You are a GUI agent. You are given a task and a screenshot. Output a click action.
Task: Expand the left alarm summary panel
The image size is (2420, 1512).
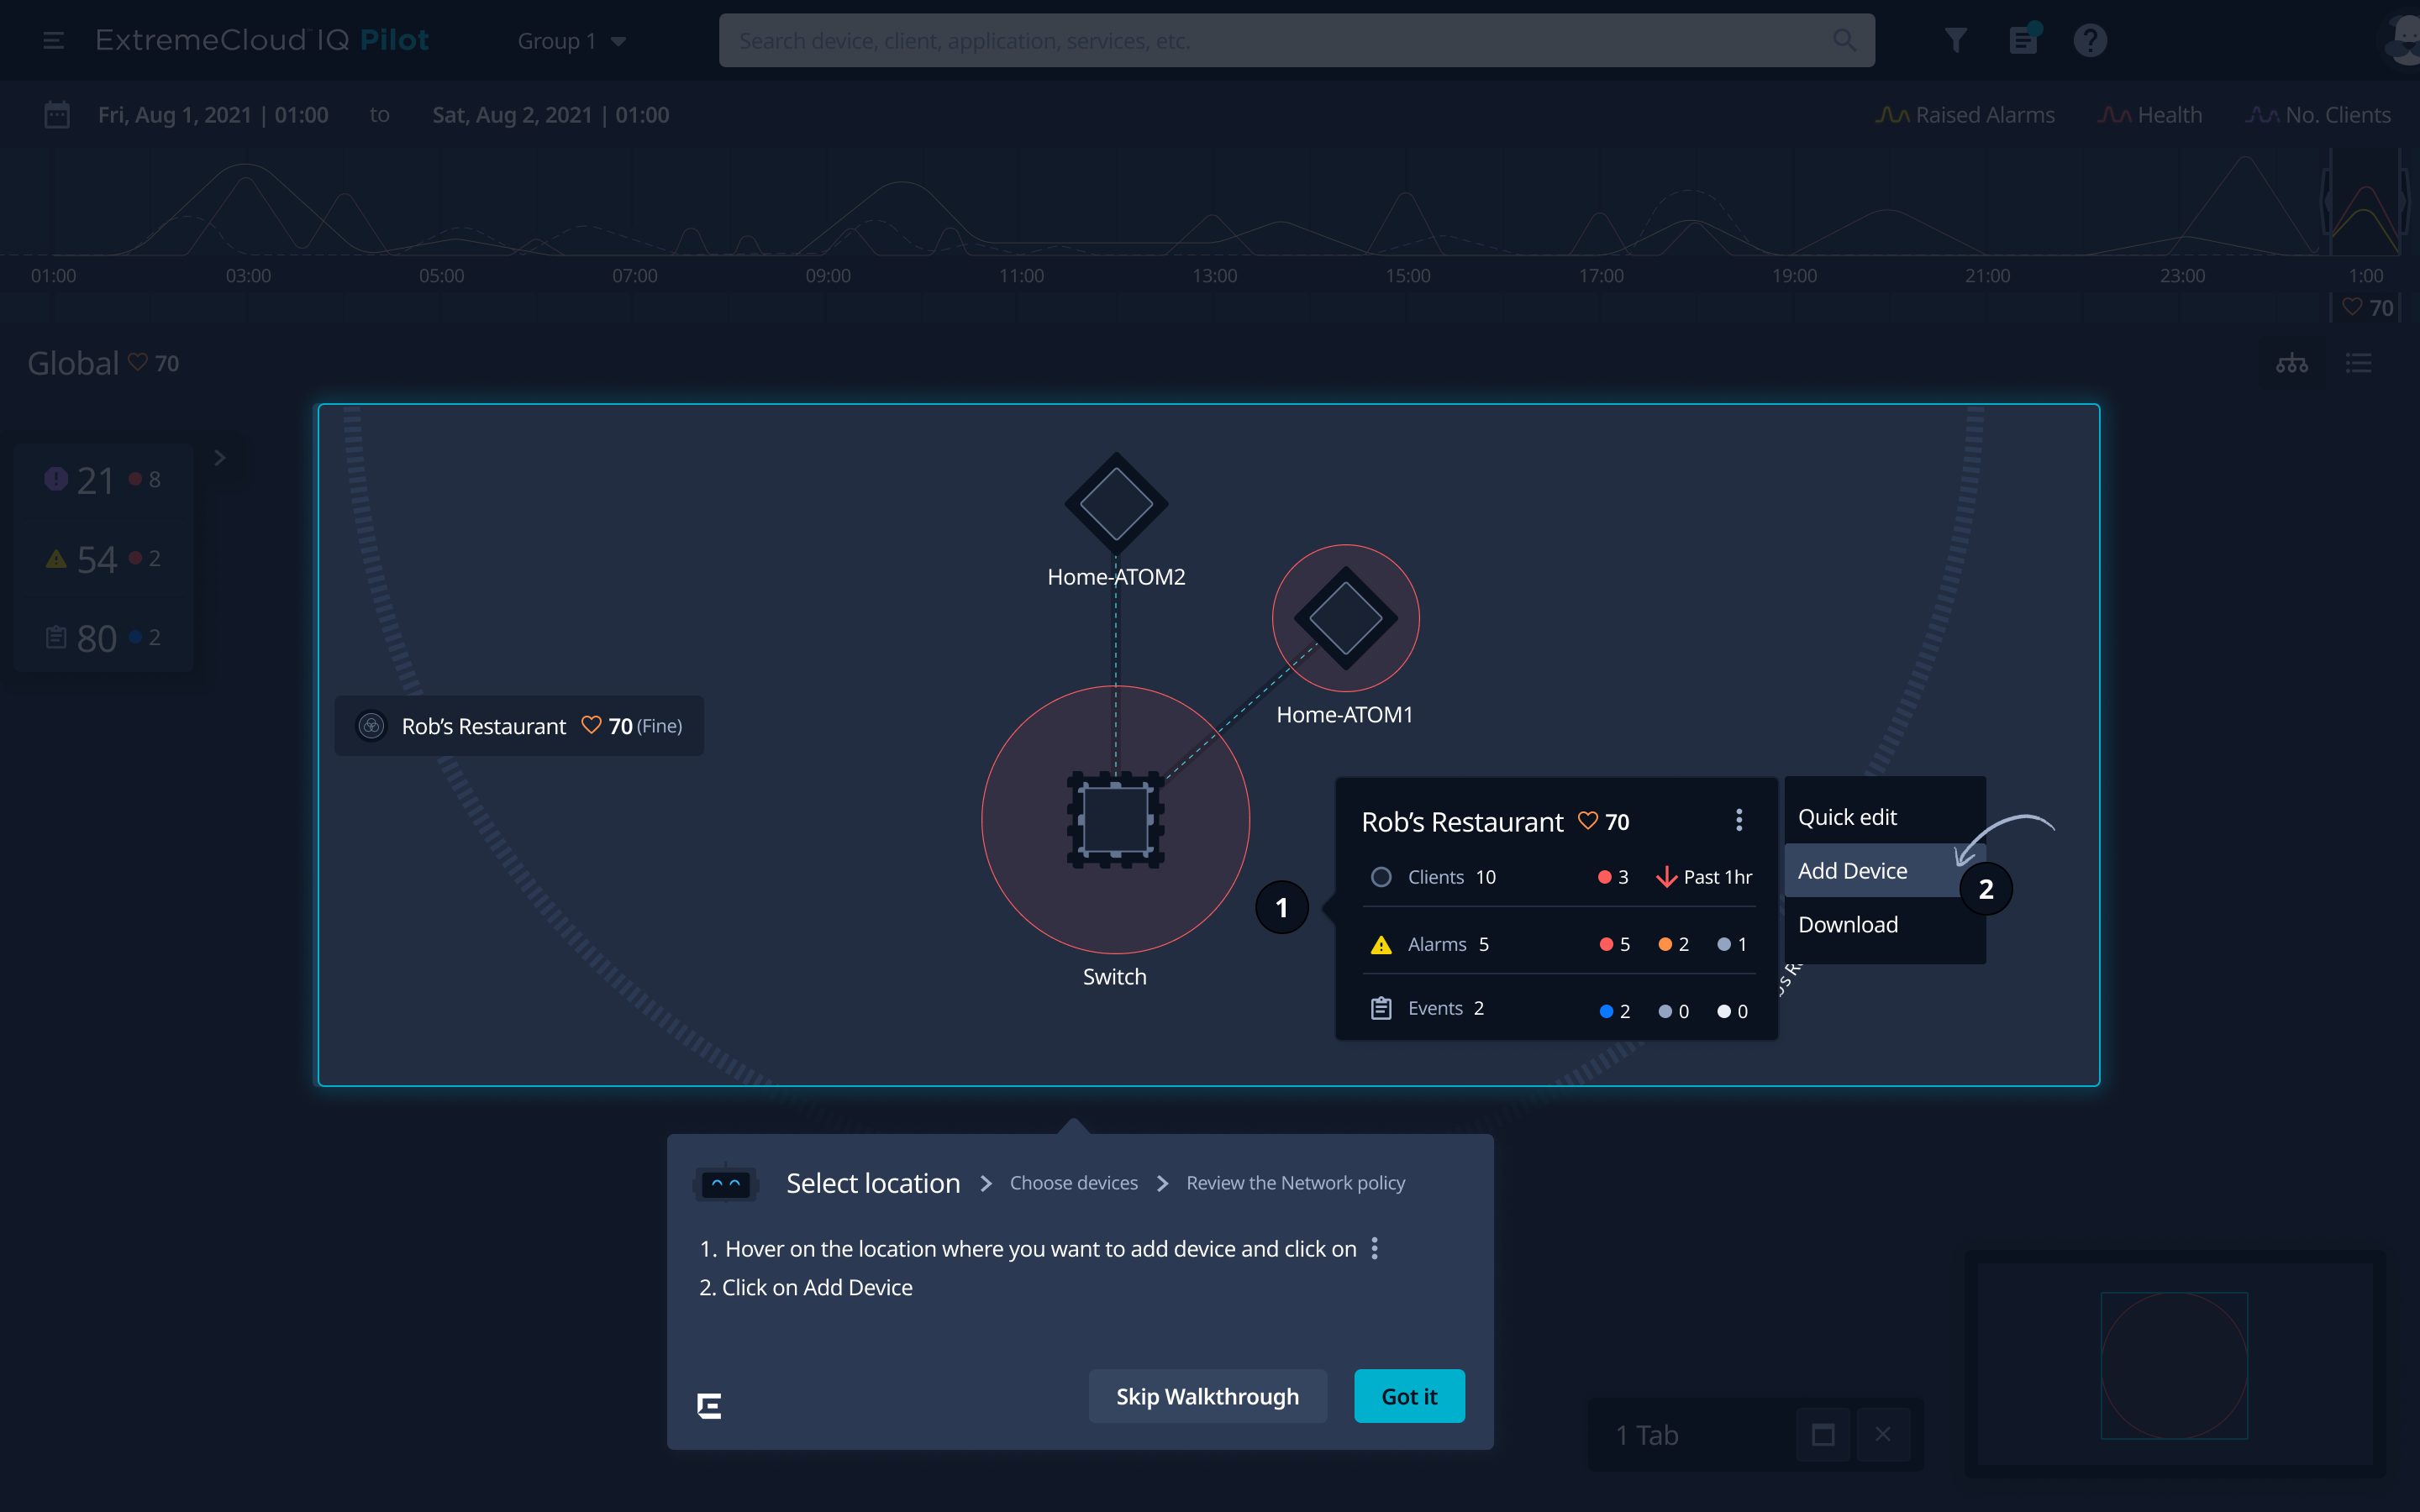coord(219,457)
